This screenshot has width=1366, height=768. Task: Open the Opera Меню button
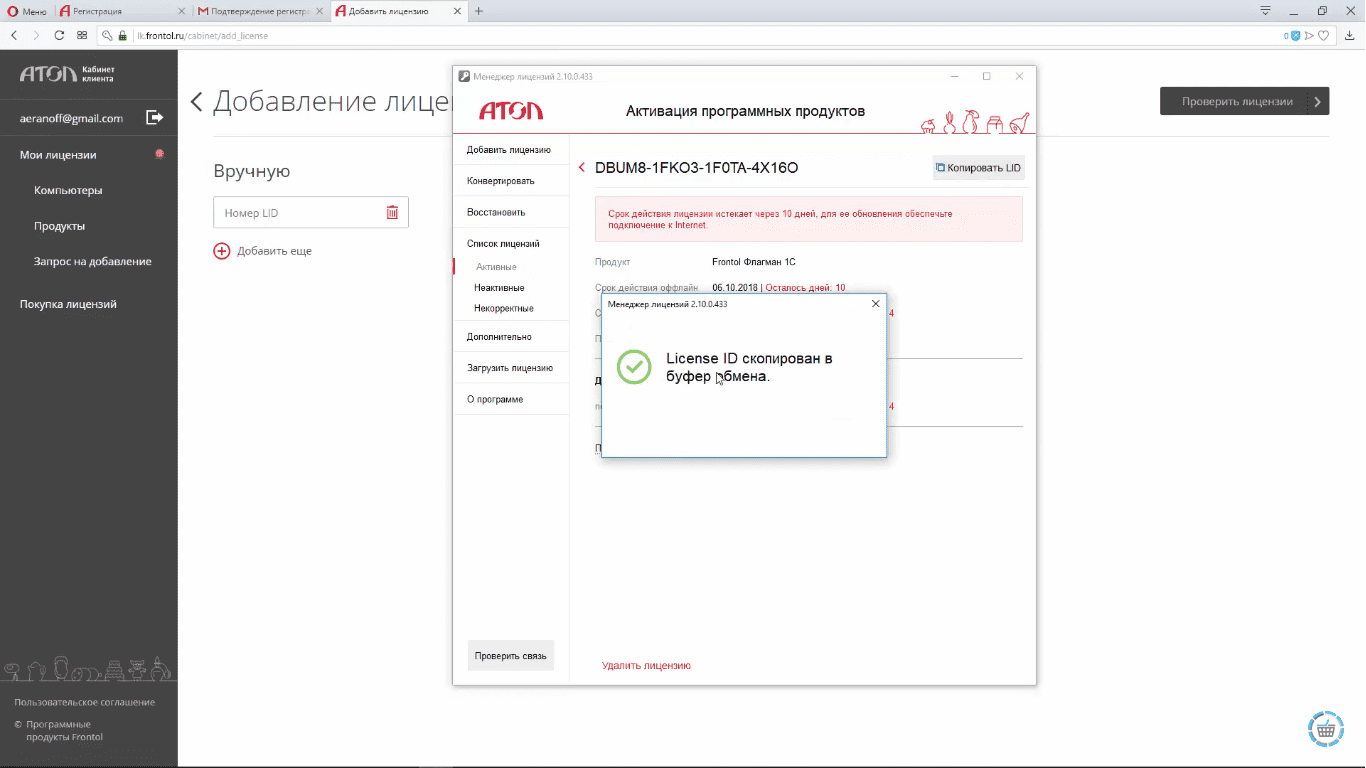[27, 11]
